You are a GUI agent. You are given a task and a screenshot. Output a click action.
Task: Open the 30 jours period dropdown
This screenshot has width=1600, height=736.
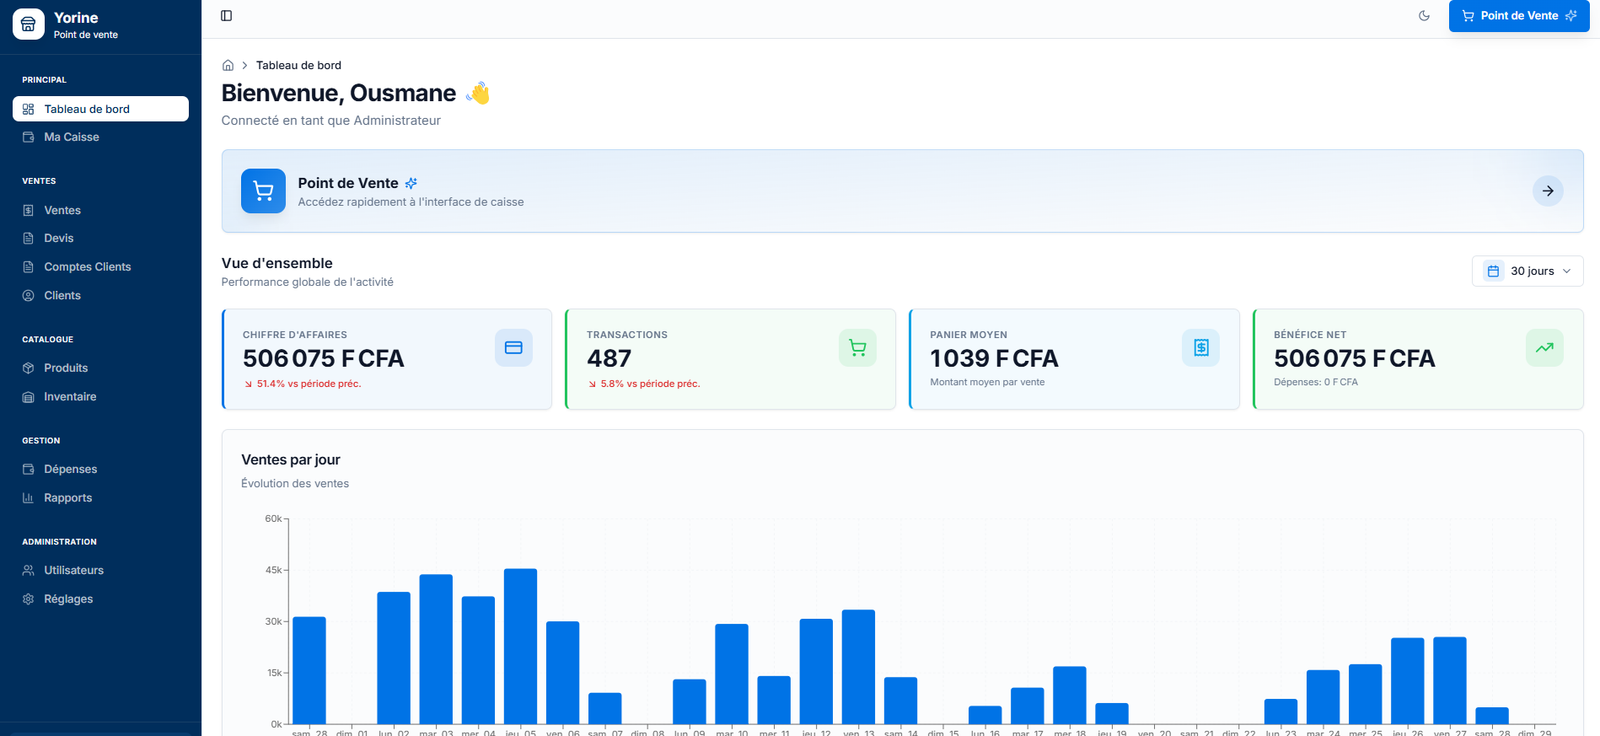1527,271
